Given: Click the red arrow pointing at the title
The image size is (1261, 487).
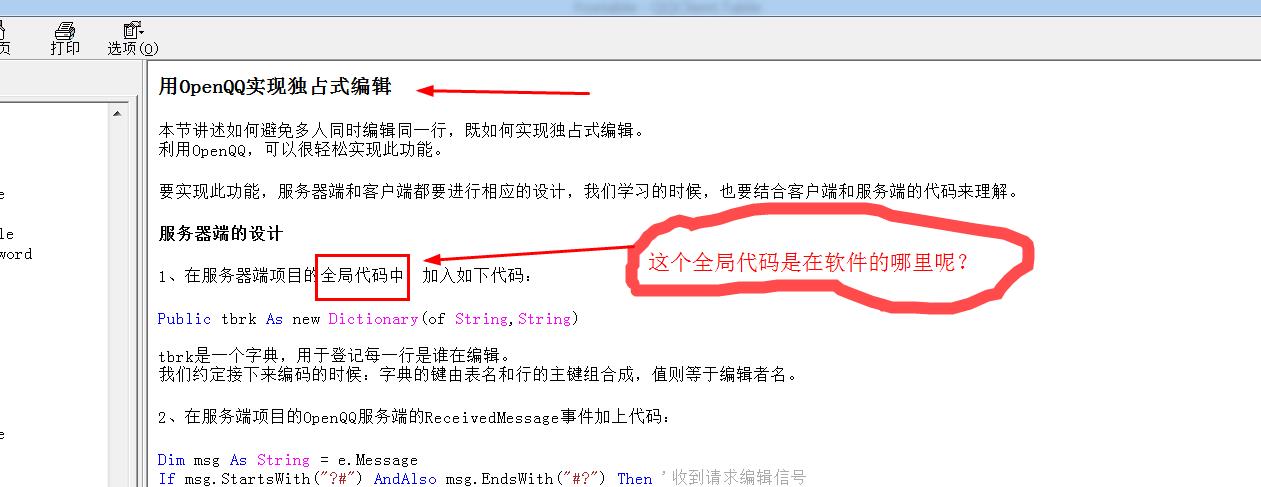Looking at the screenshot, I should 503,91.
